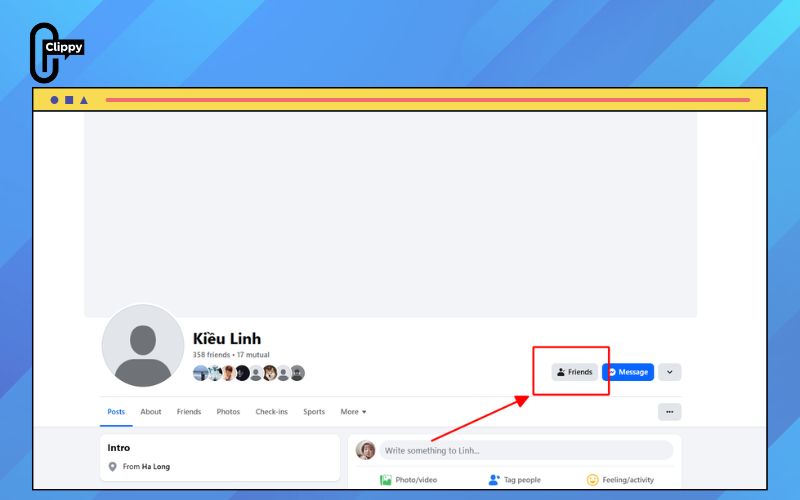The height and width of the screenshot is (500, 800).
Task: Expand the More tab dropdown
Action: click(353, 412)
